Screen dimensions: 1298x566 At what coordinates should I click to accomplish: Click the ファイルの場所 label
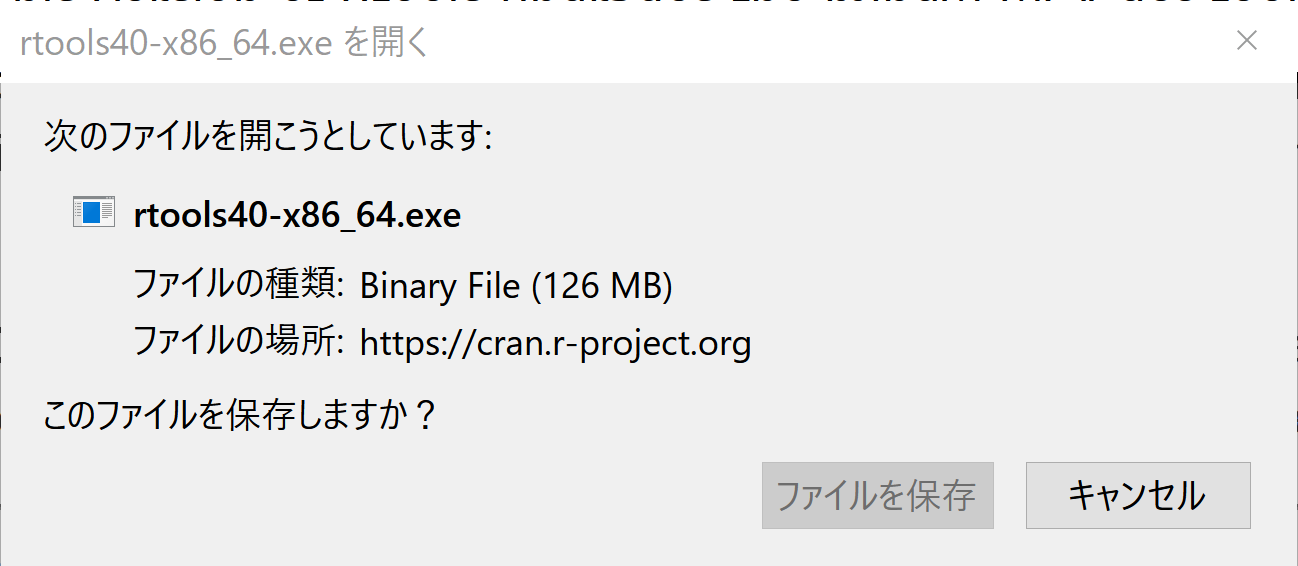click(239, 343)
